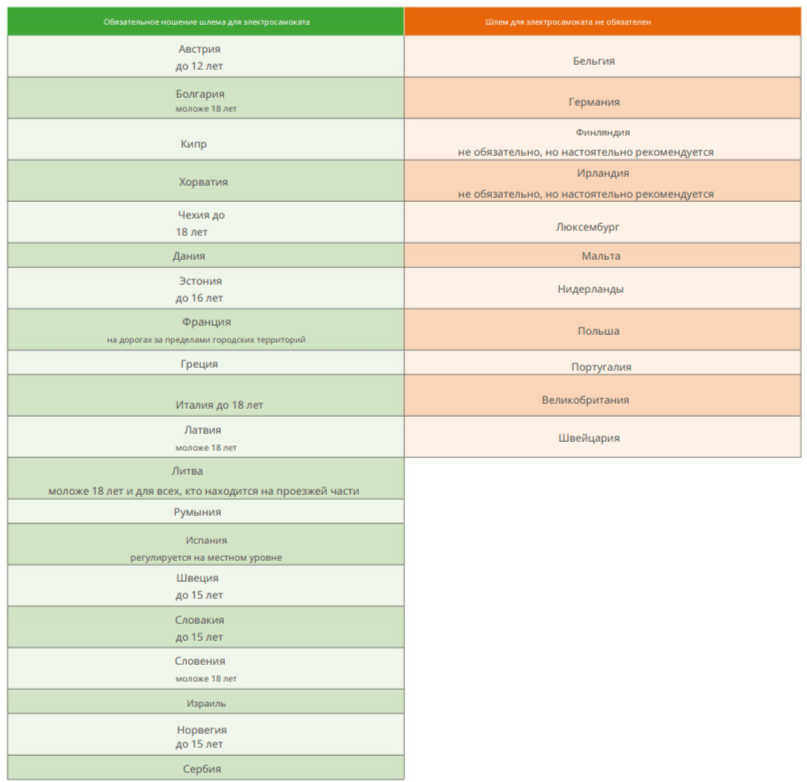
Task: Select the Франция cell with road note
Action: point(206,330)
